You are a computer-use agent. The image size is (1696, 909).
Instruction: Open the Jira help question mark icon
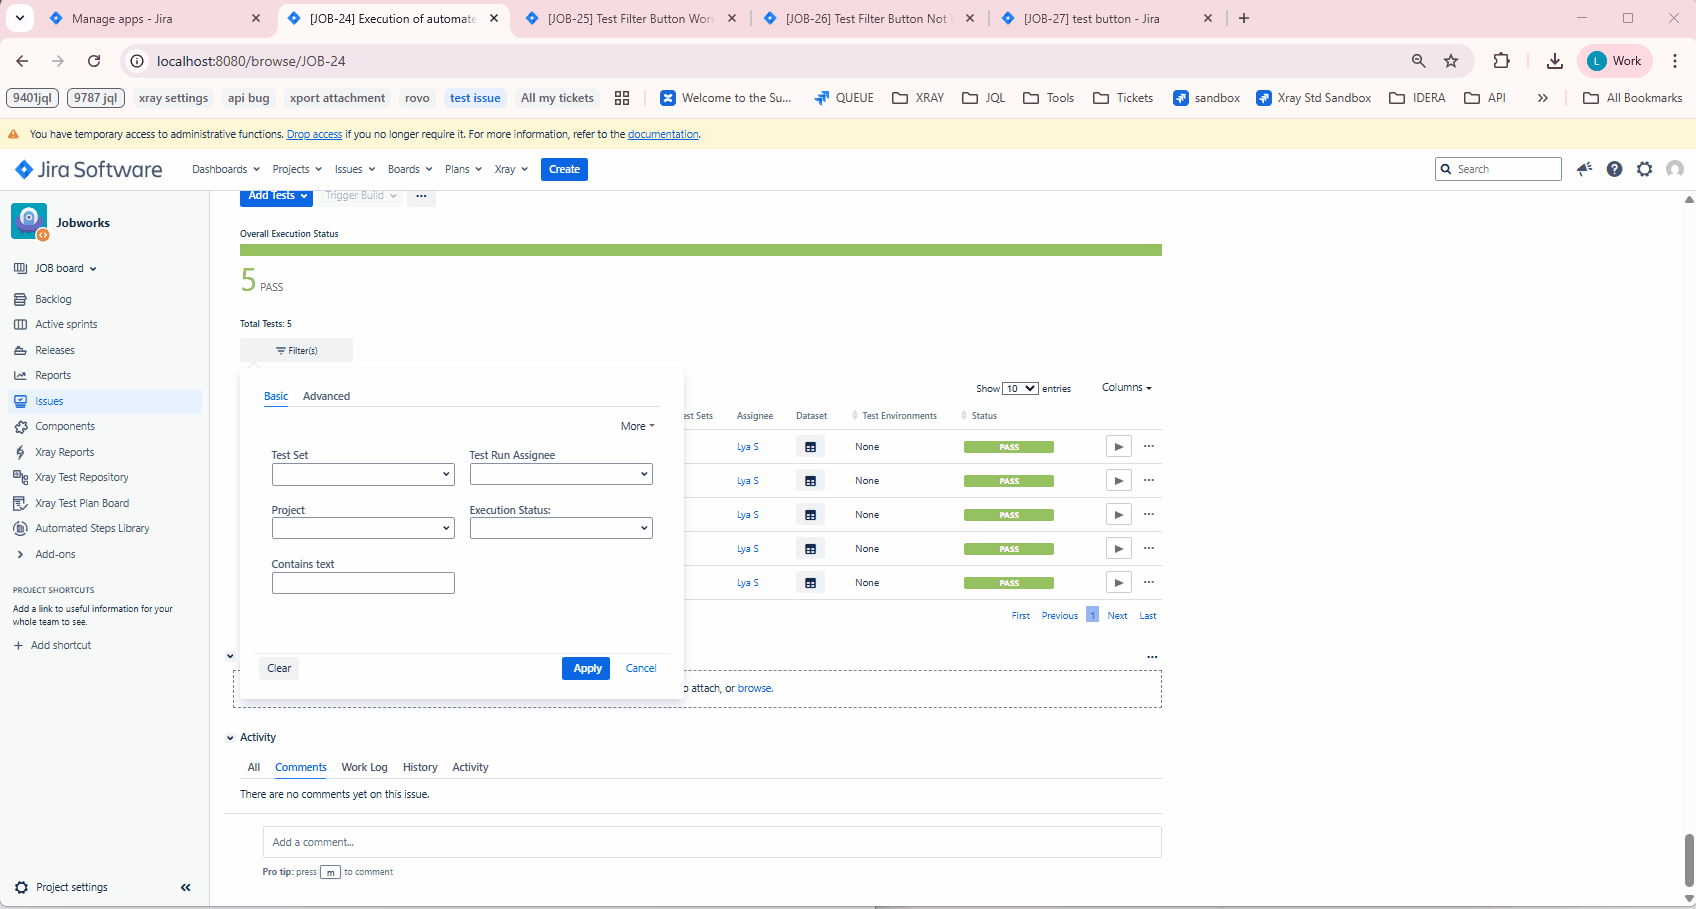(x=1614, y=169)
